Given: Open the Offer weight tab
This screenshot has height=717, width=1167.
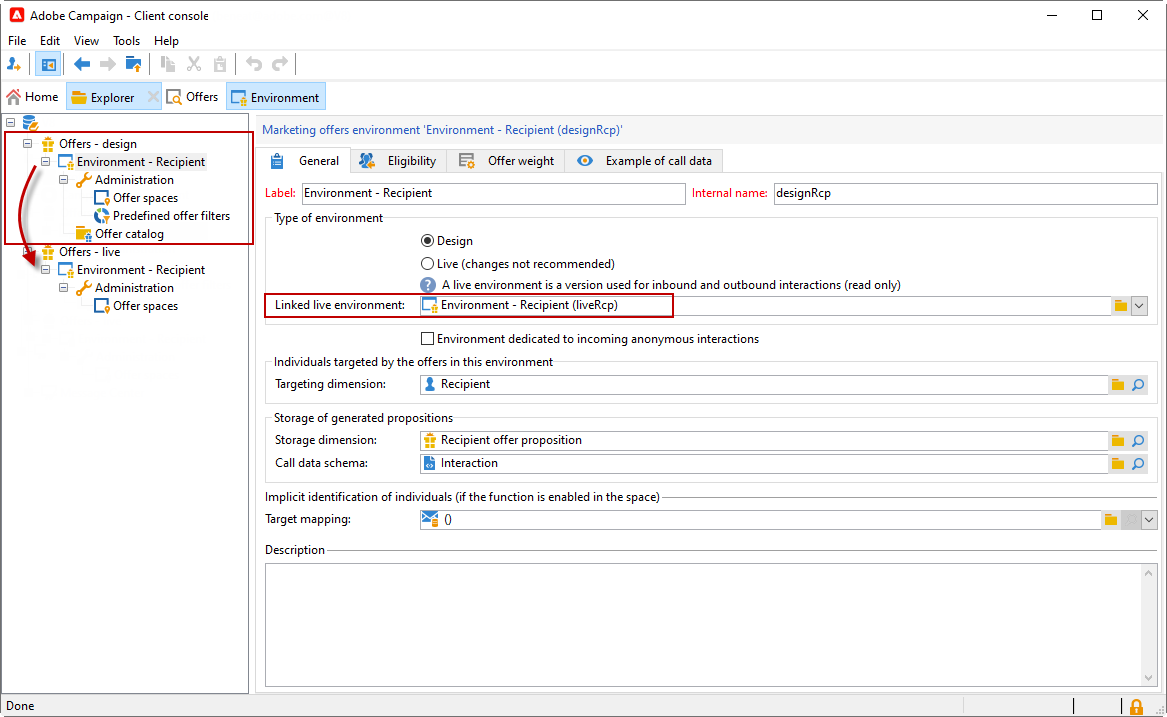Looking at the screenshot, I should pyautogui.click(x=506, y=161).
